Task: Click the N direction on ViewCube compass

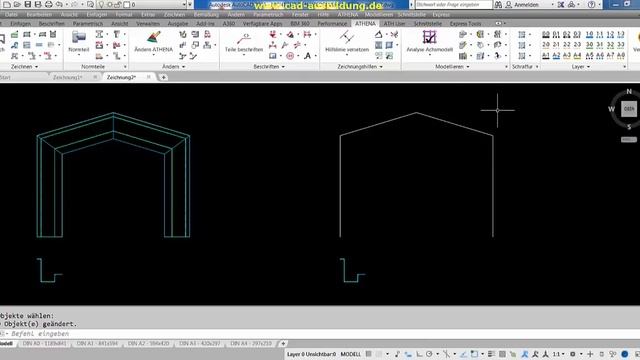Action: tap(629, 91)
